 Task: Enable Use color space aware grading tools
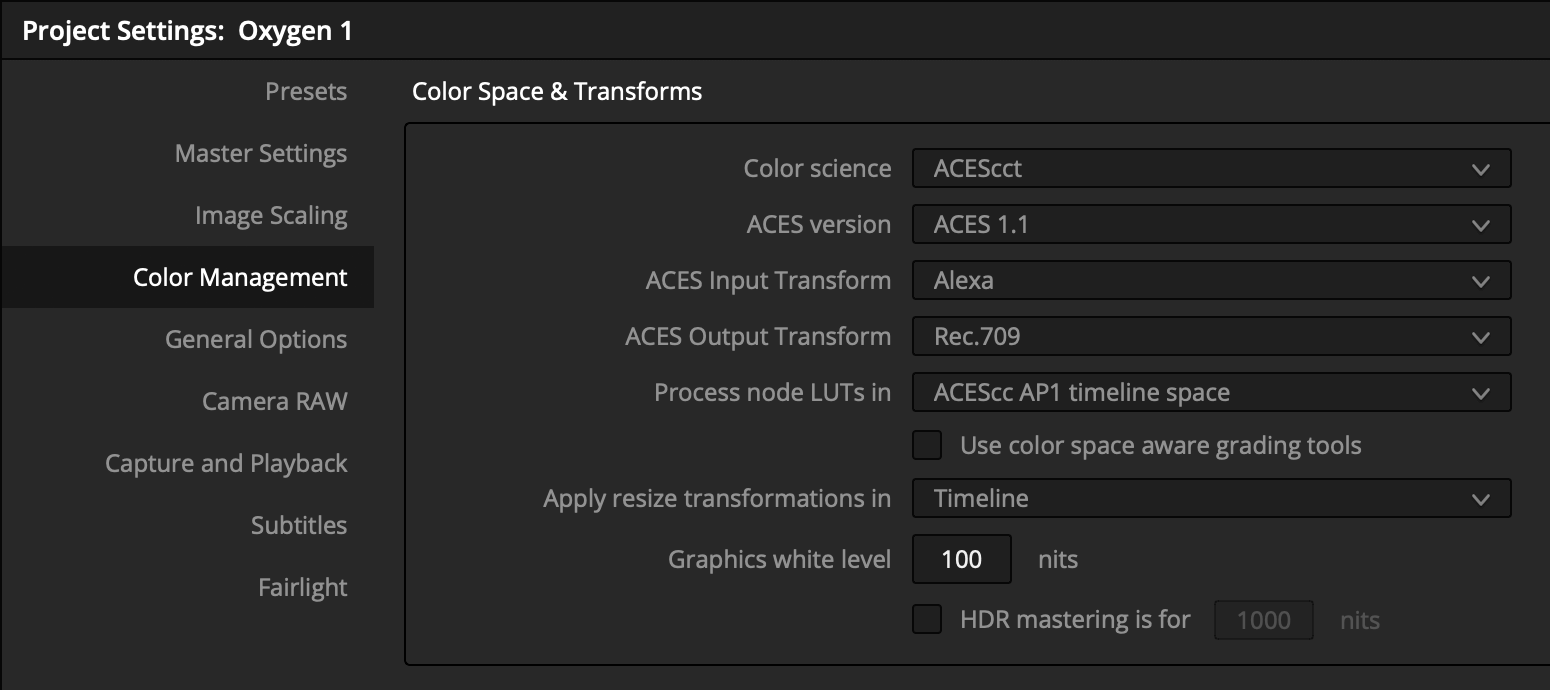(x=926, y=445)
